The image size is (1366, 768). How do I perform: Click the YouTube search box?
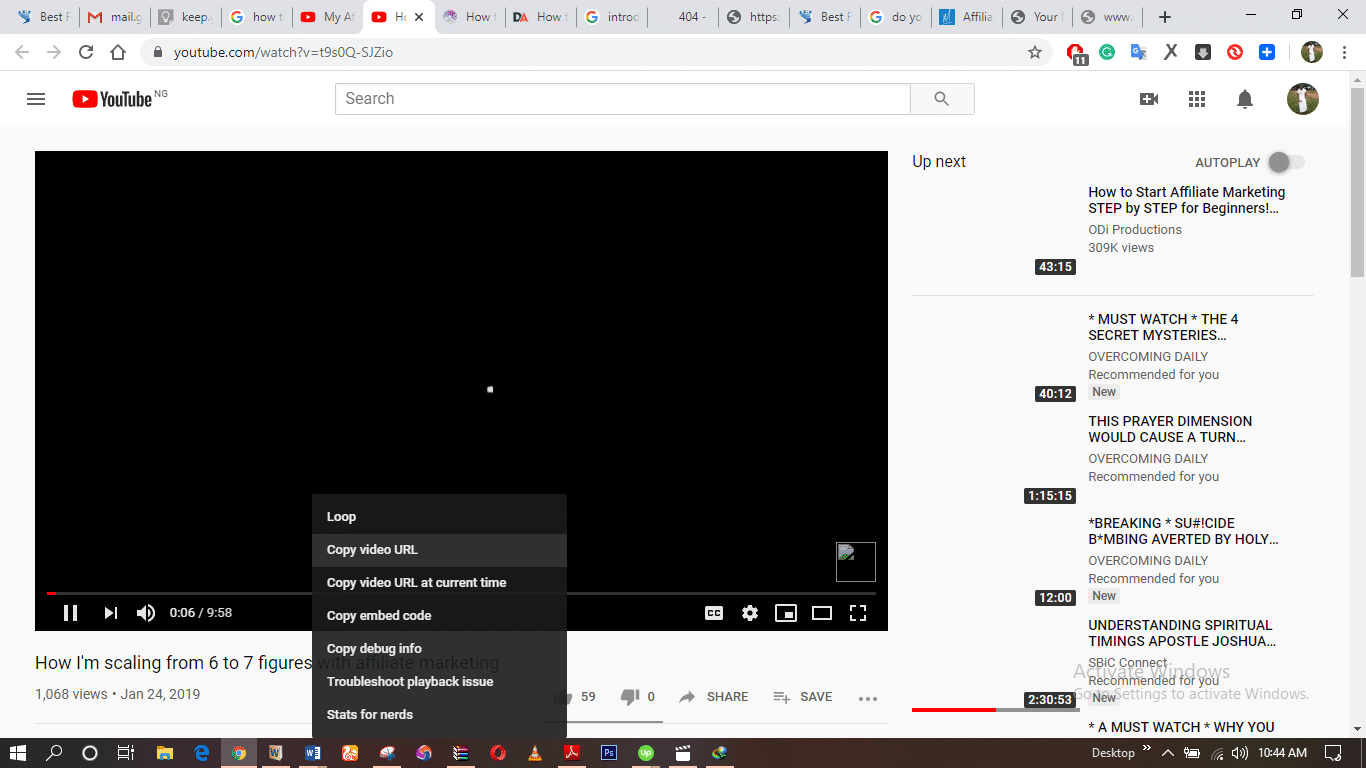point(622,99)
